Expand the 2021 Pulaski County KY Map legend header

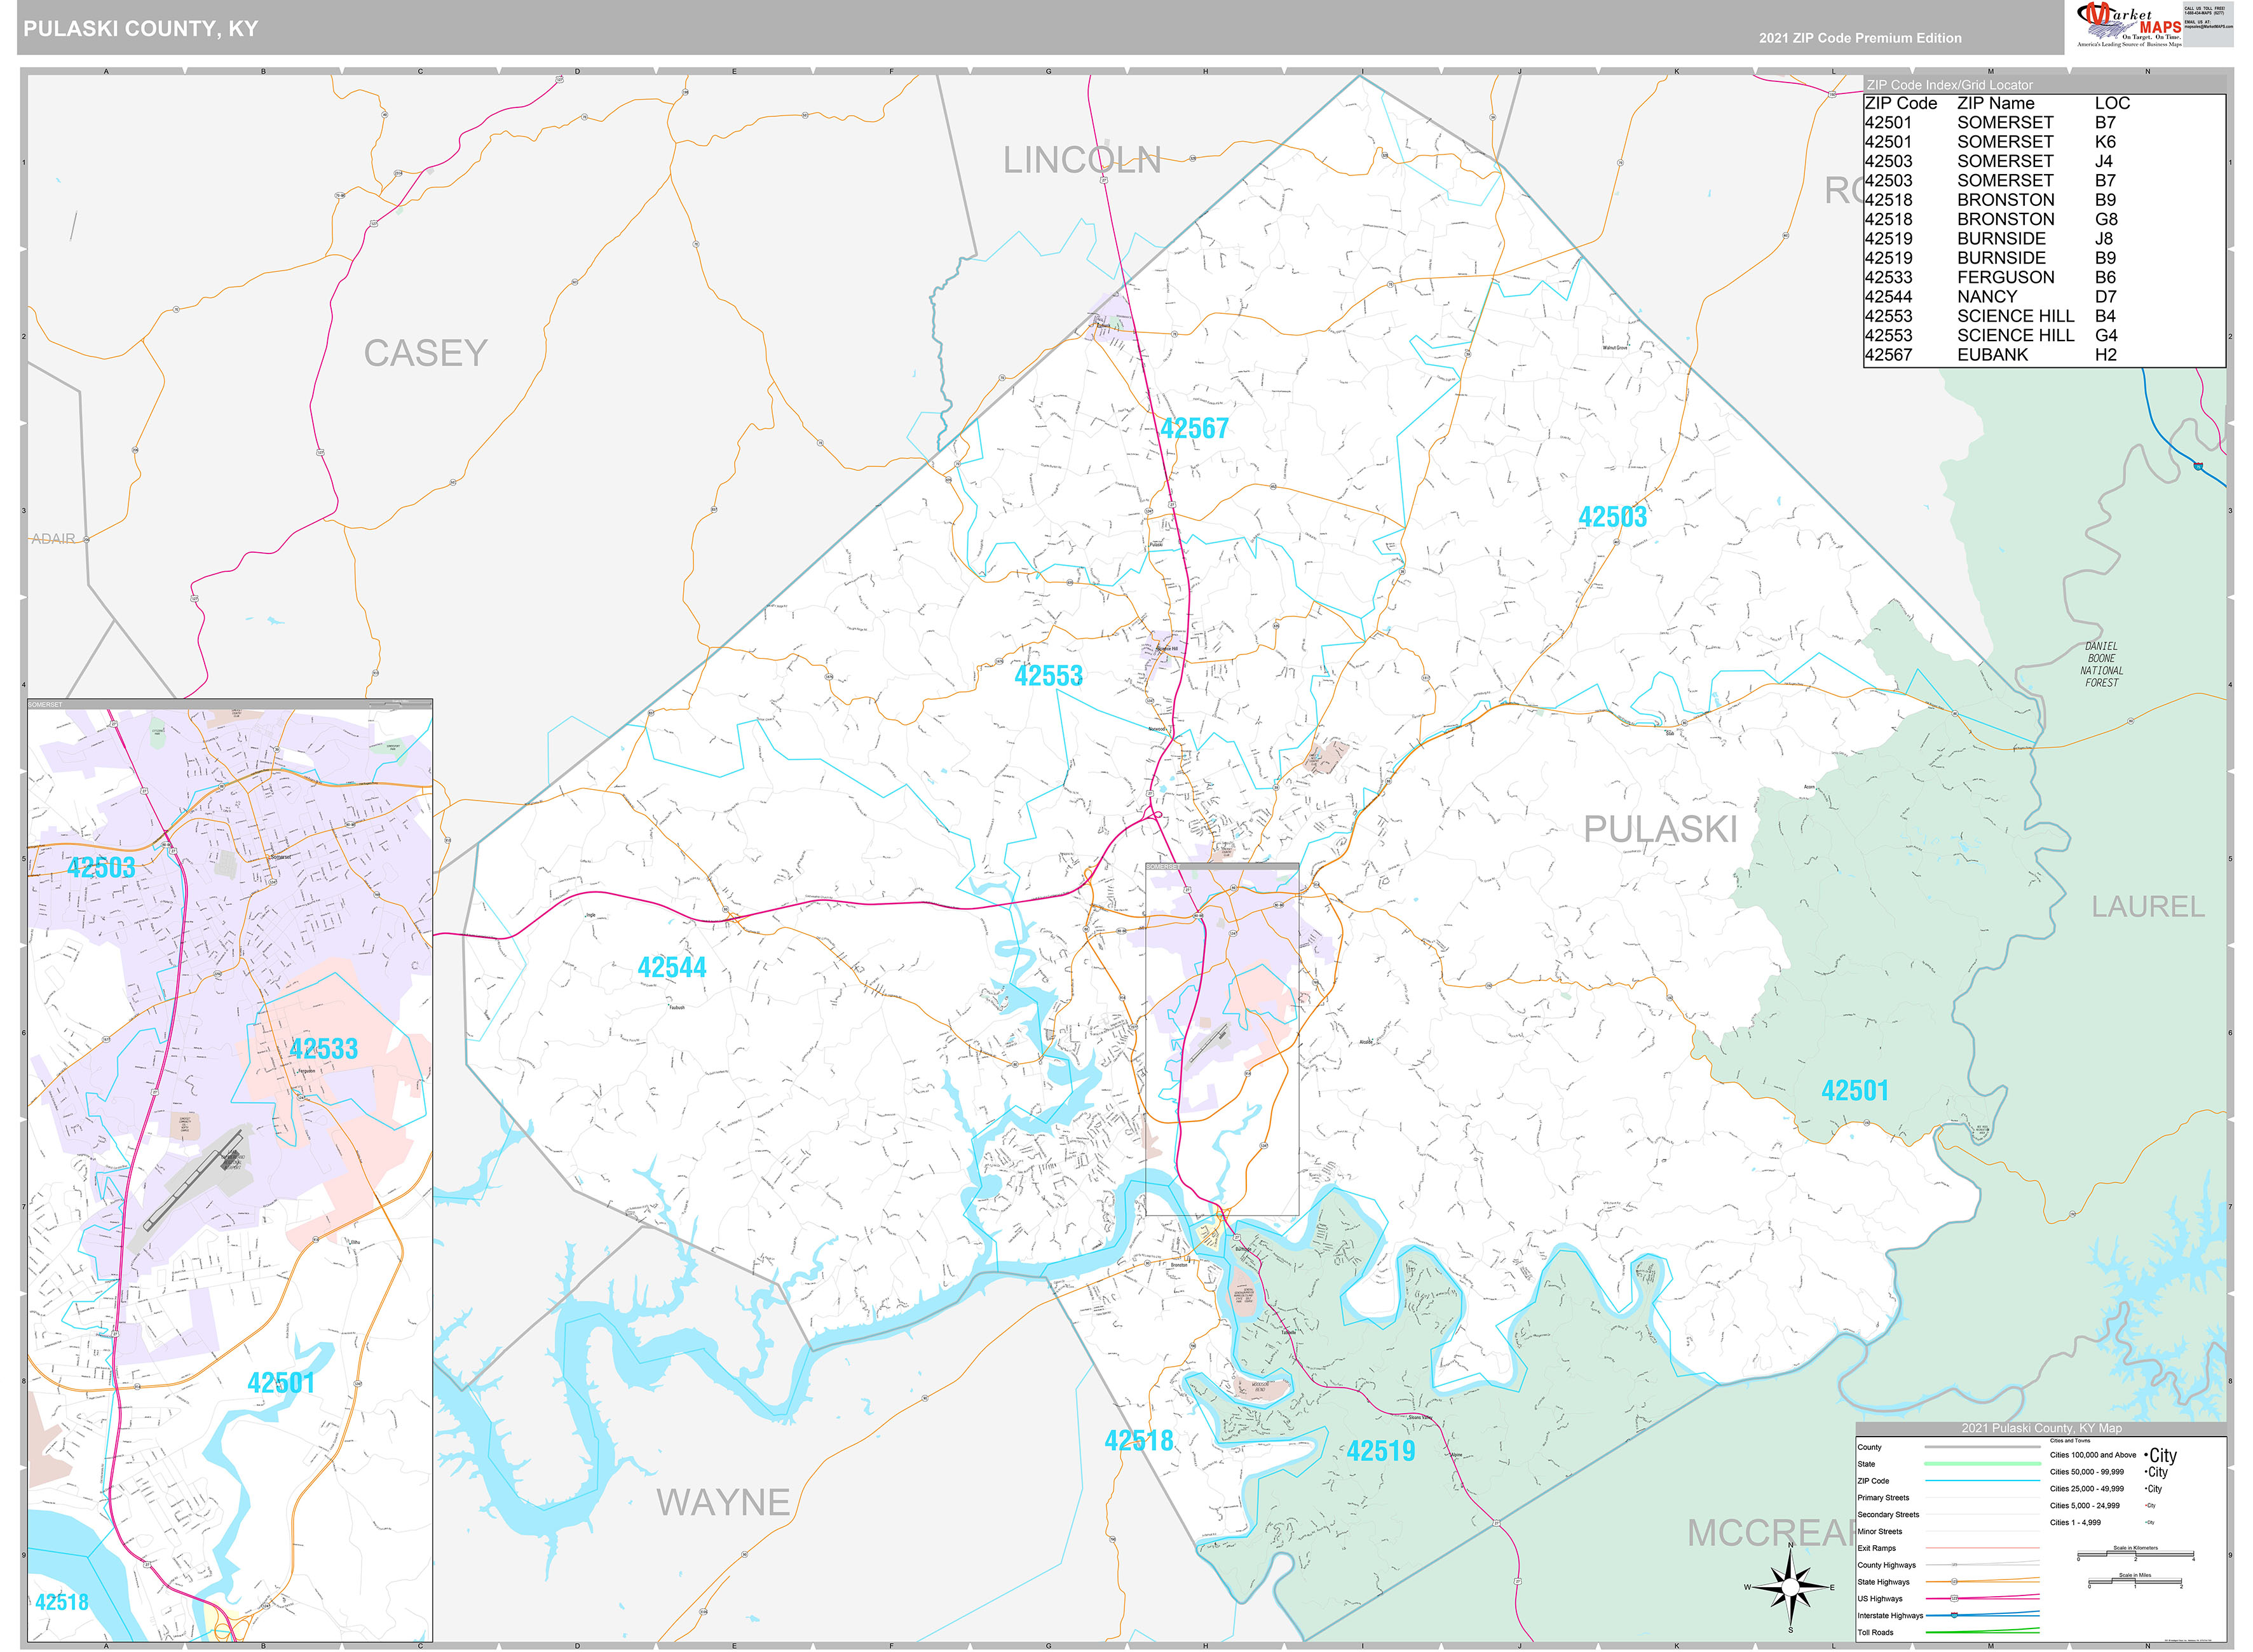(x=2043, y=1429)
